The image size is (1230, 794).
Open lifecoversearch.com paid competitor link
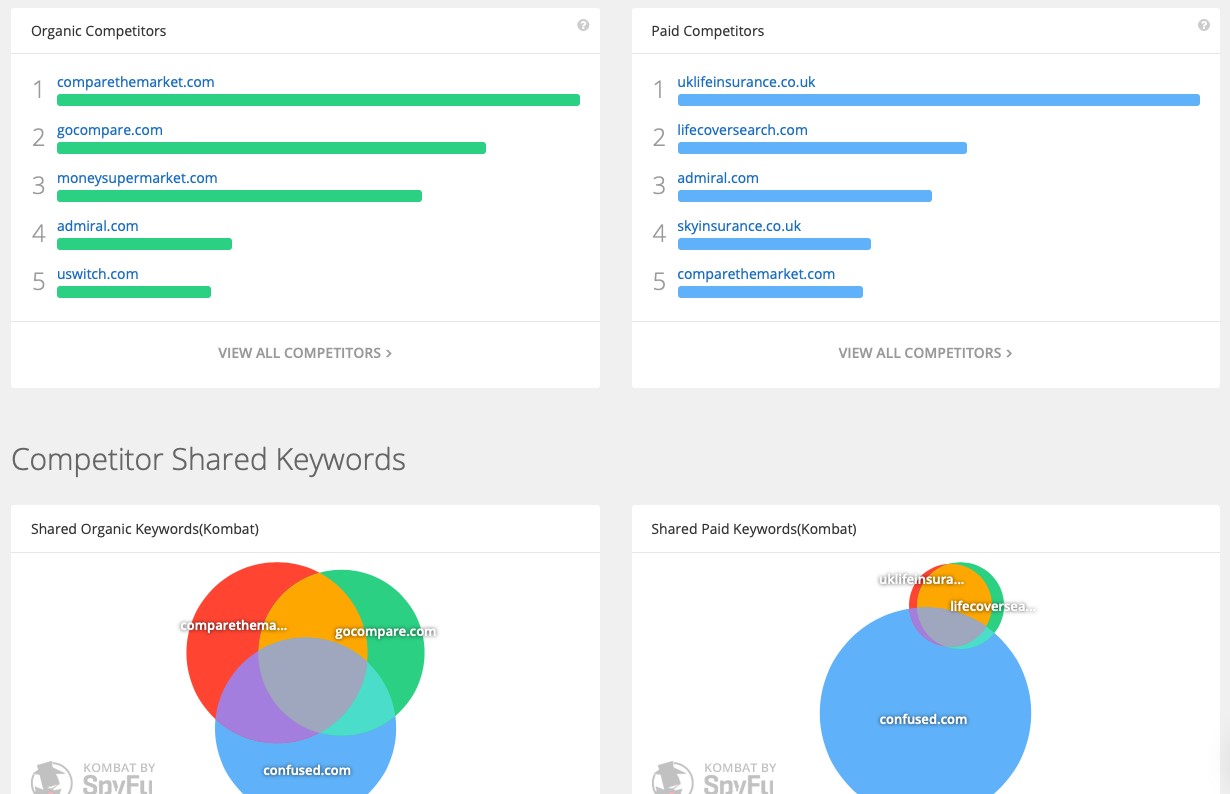point(742,130)
